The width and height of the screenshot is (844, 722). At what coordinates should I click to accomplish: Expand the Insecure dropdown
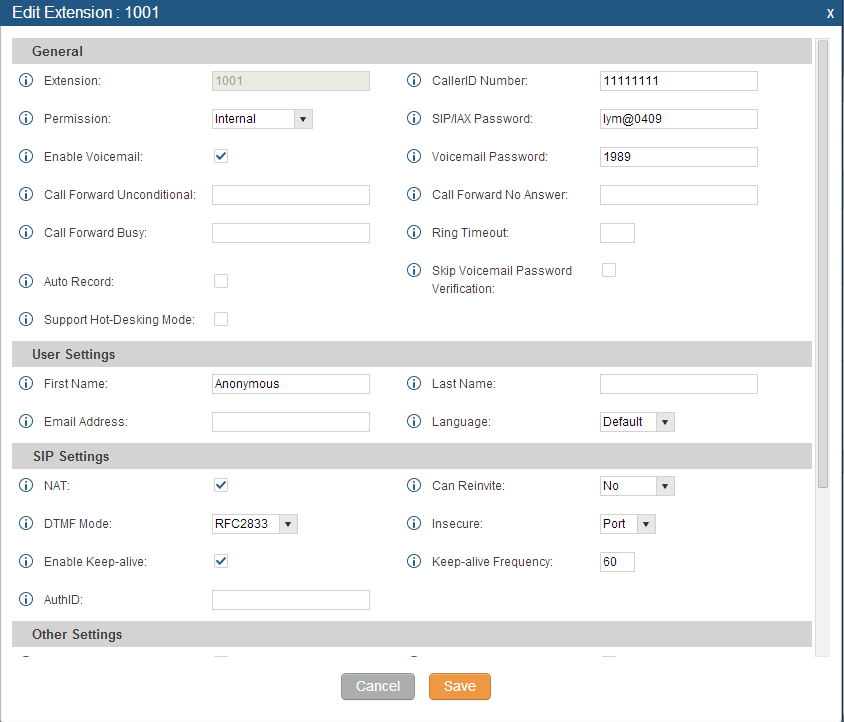[x=628, y=524]
